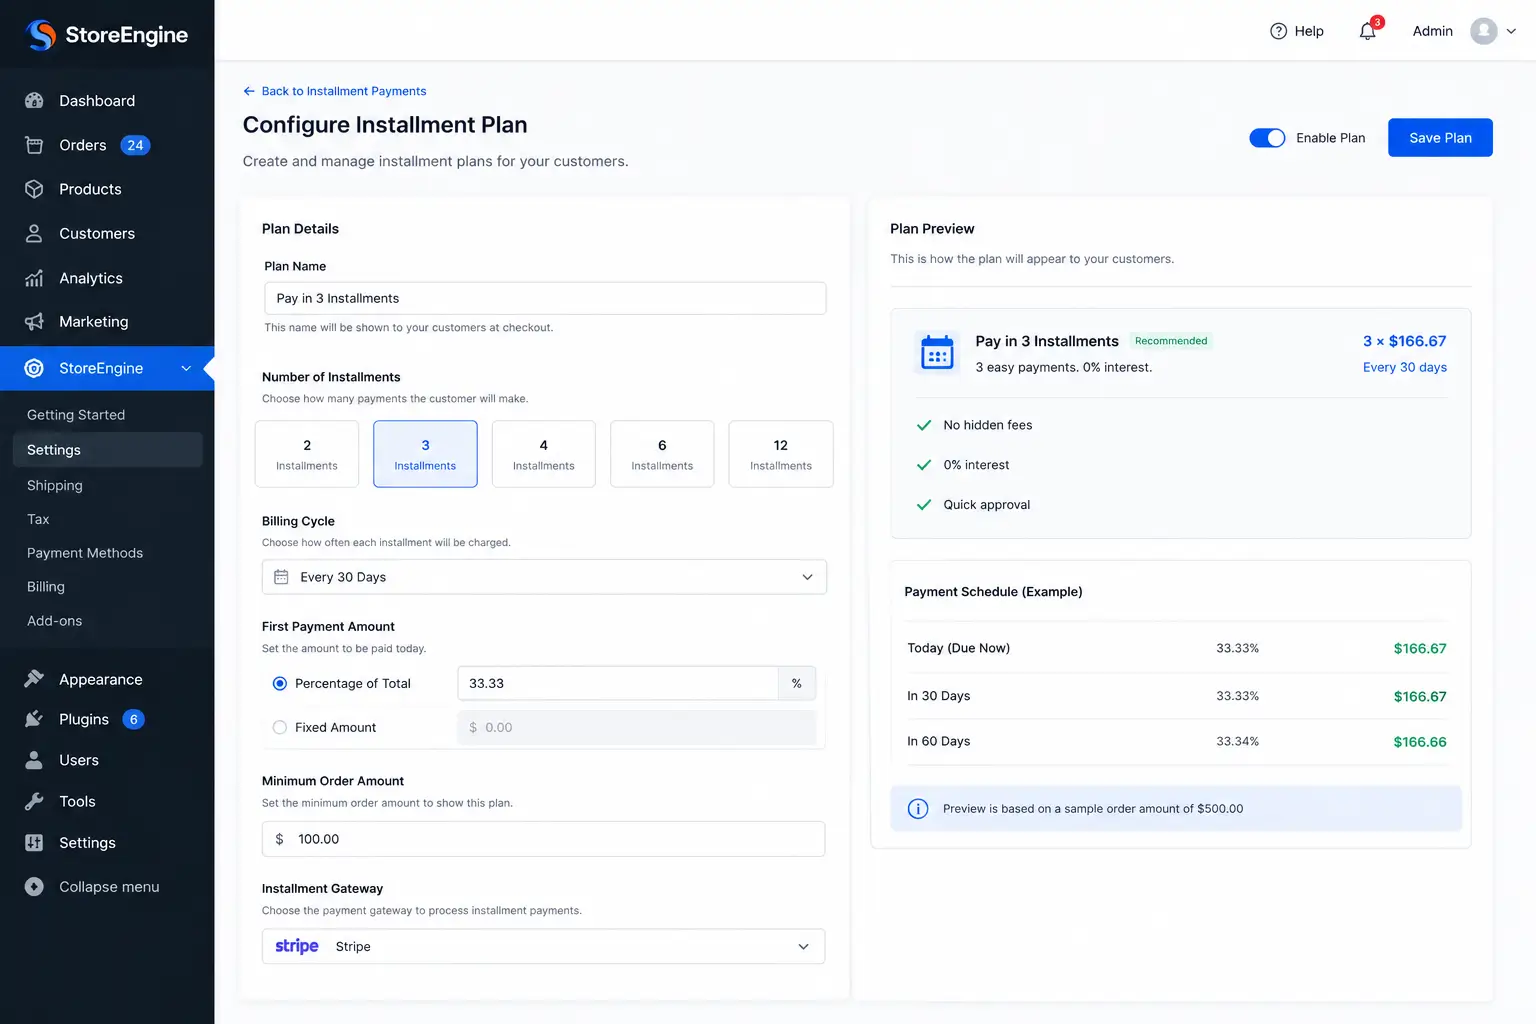
Task: Click the checkmark next to No hidden fees
Action: pos(924,425)
